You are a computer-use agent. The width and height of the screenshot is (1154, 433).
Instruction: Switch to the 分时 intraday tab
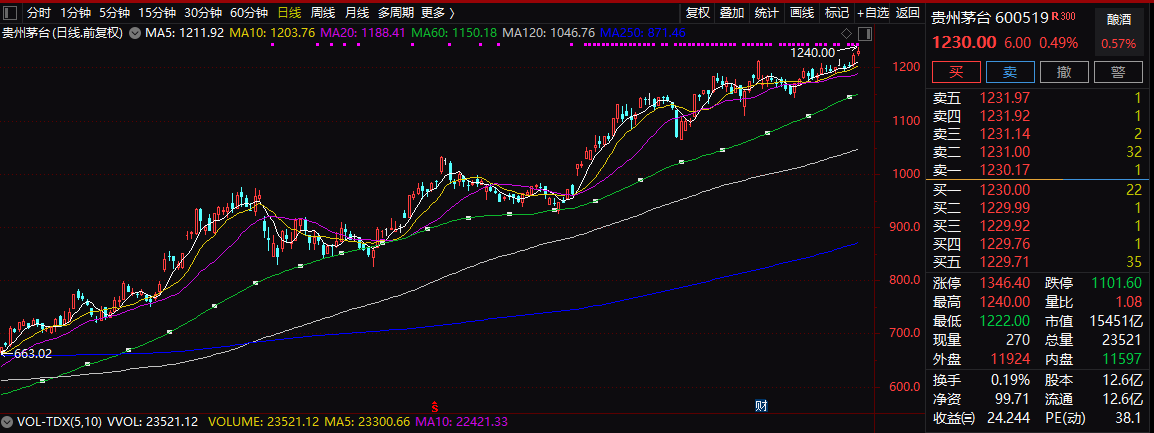click(x=37, y=13)
